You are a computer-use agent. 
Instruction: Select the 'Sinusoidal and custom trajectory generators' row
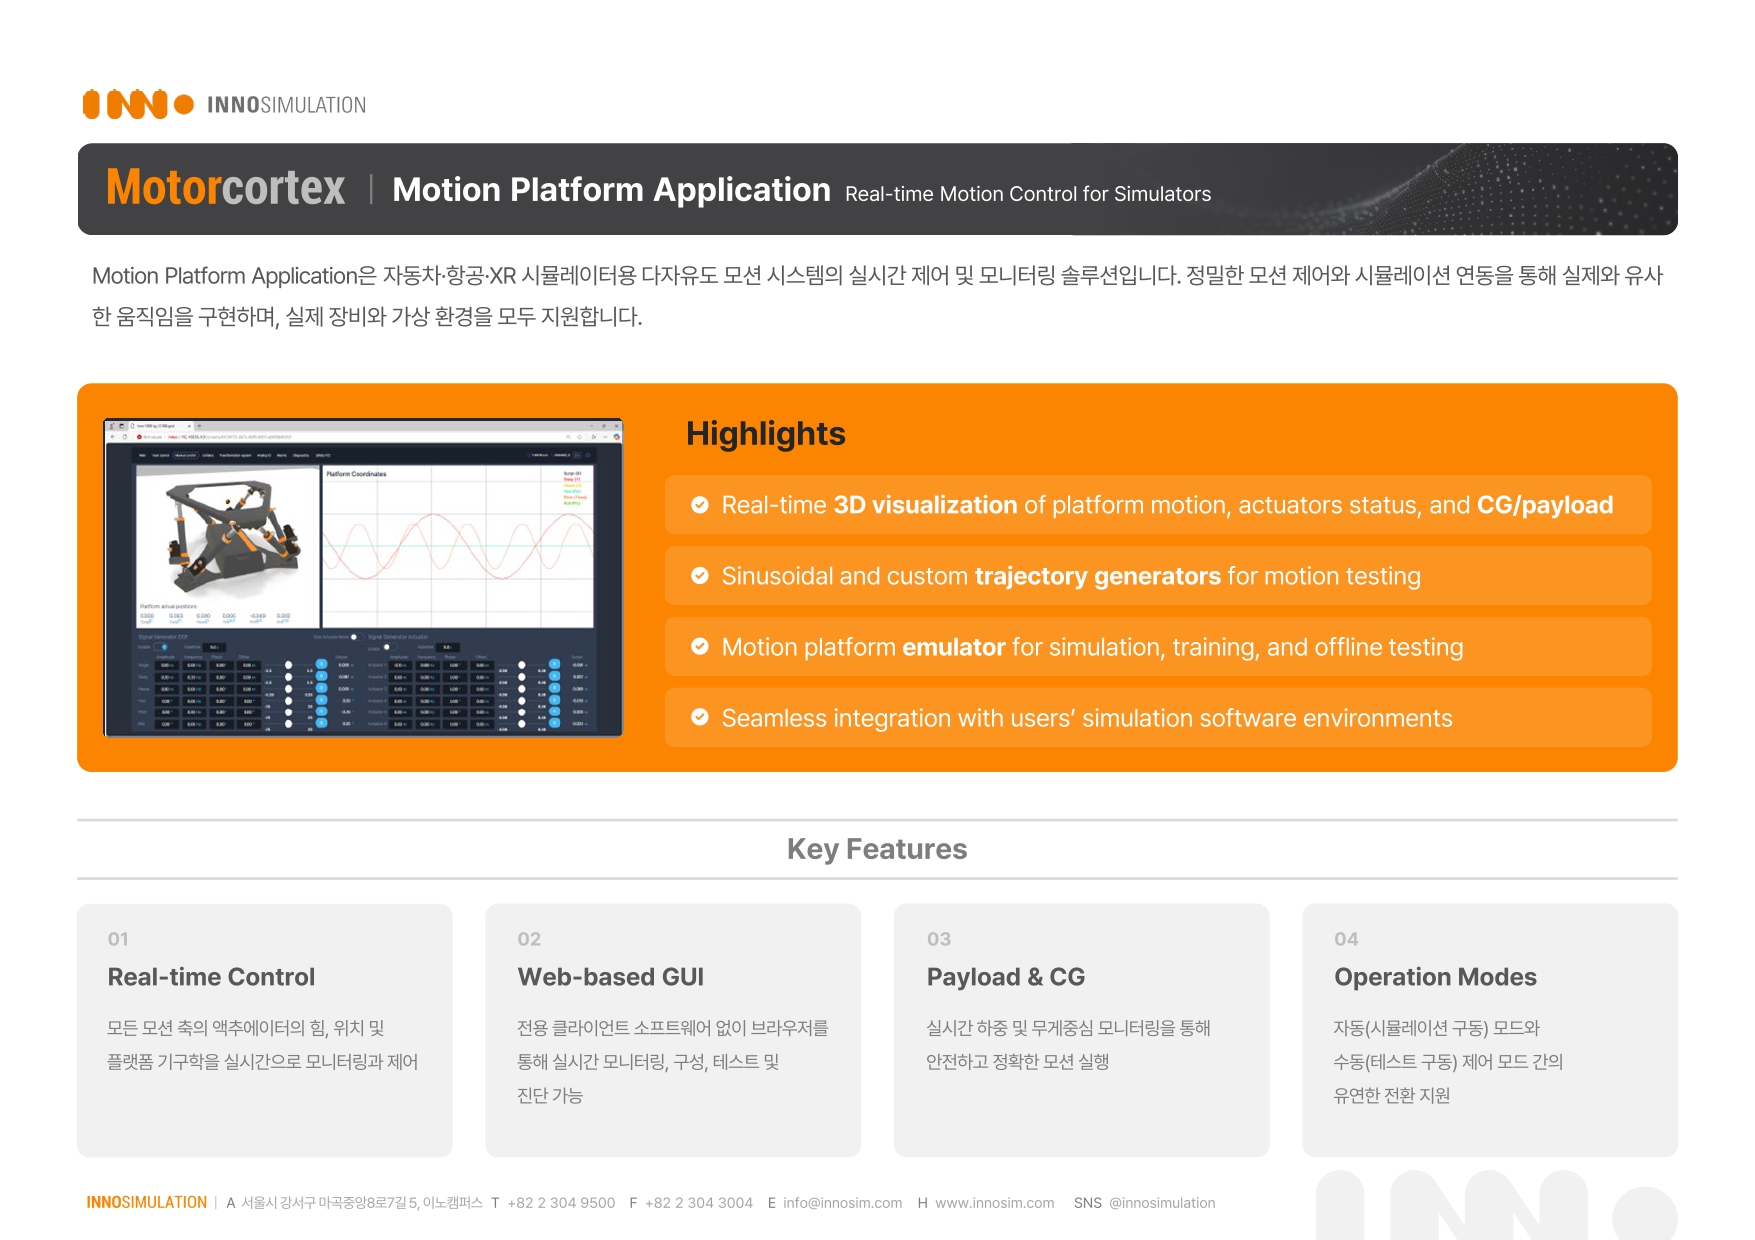(x=1158, y=576)
